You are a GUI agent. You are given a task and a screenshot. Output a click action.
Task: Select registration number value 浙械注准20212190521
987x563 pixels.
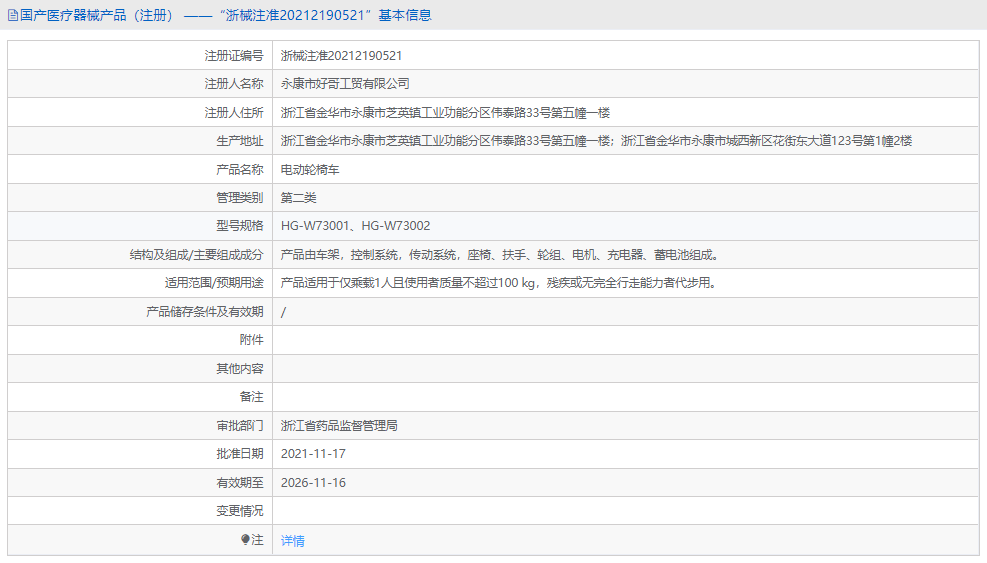(x=341, y=55)
